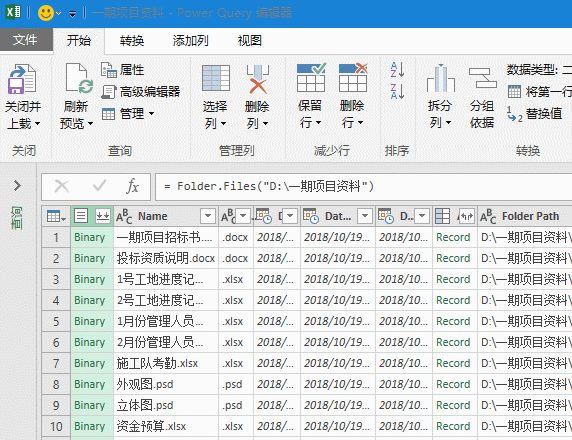Open the Name column filter dropdown

click(x=208, y=216)
